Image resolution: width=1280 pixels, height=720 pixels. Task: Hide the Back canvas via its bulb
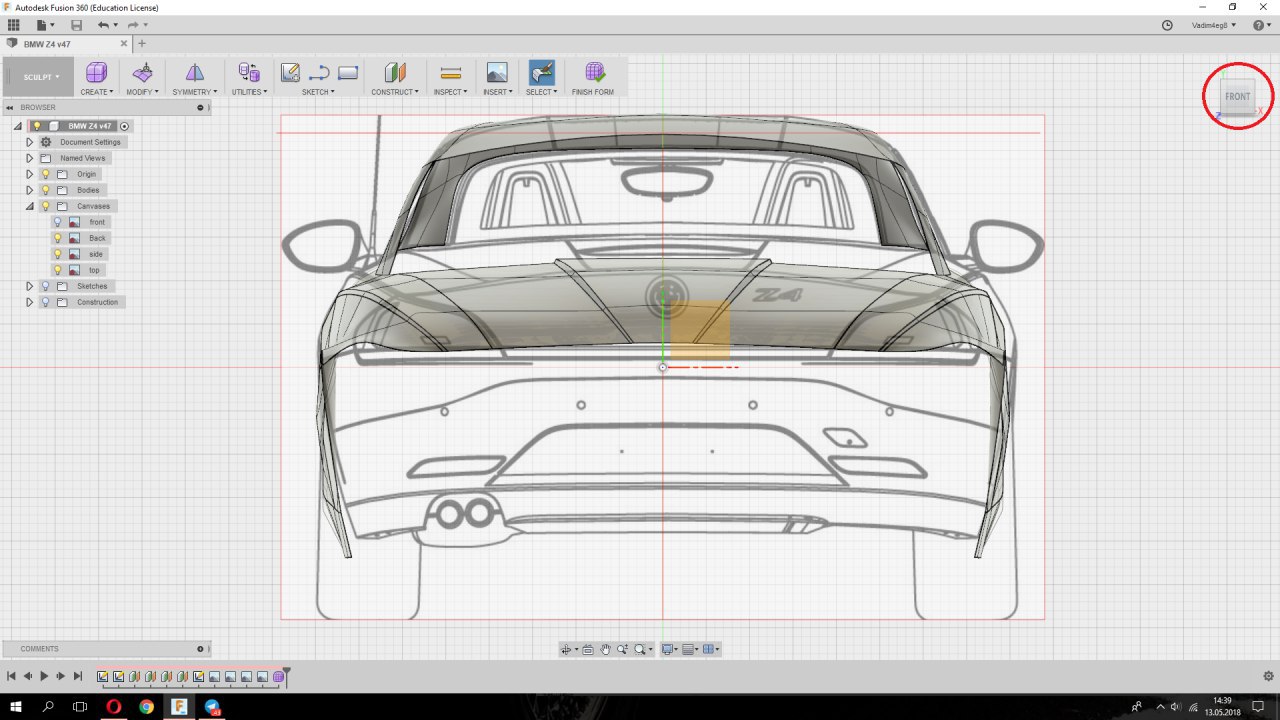tap(58, 238)
